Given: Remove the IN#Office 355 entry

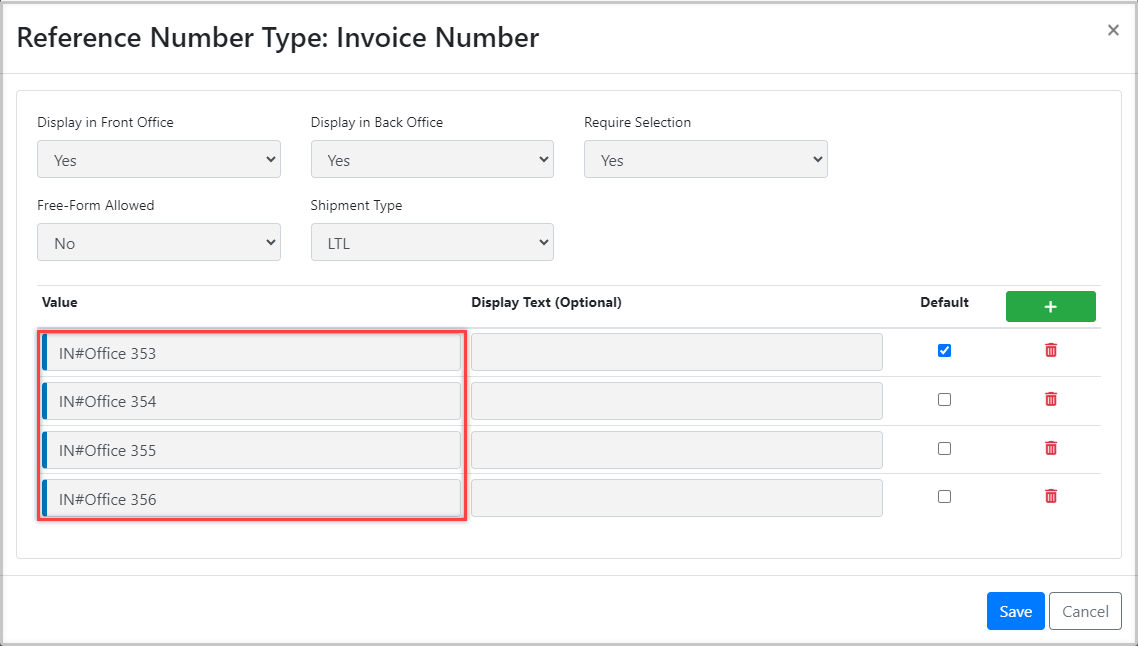Looking at the screenshot, I should point(1050,448).
